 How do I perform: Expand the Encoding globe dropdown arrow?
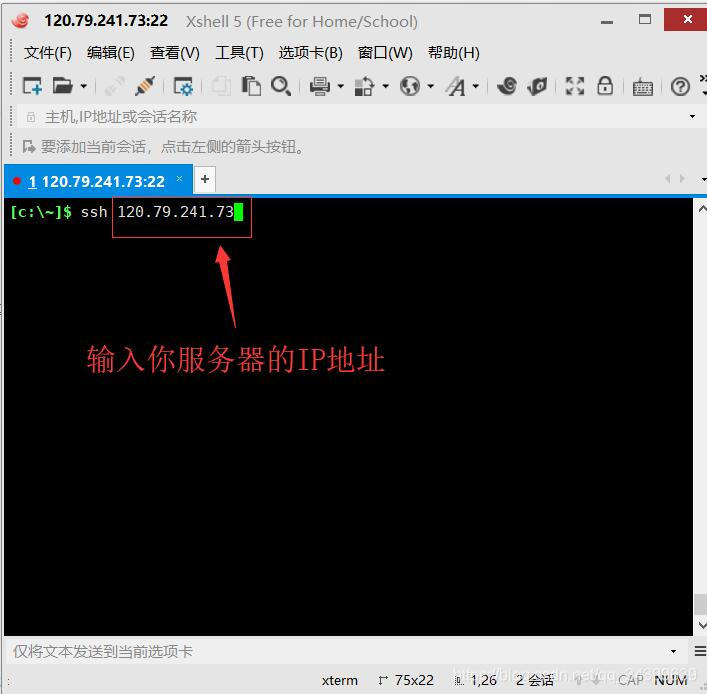click(x=431, y=86)
